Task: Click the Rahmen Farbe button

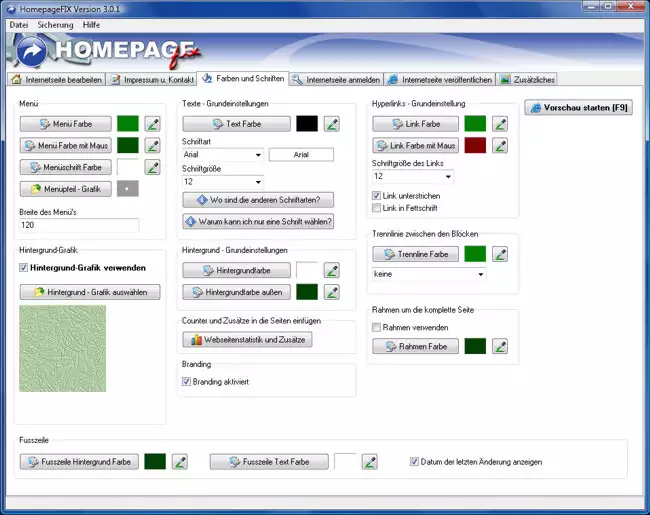Action: 415,346
